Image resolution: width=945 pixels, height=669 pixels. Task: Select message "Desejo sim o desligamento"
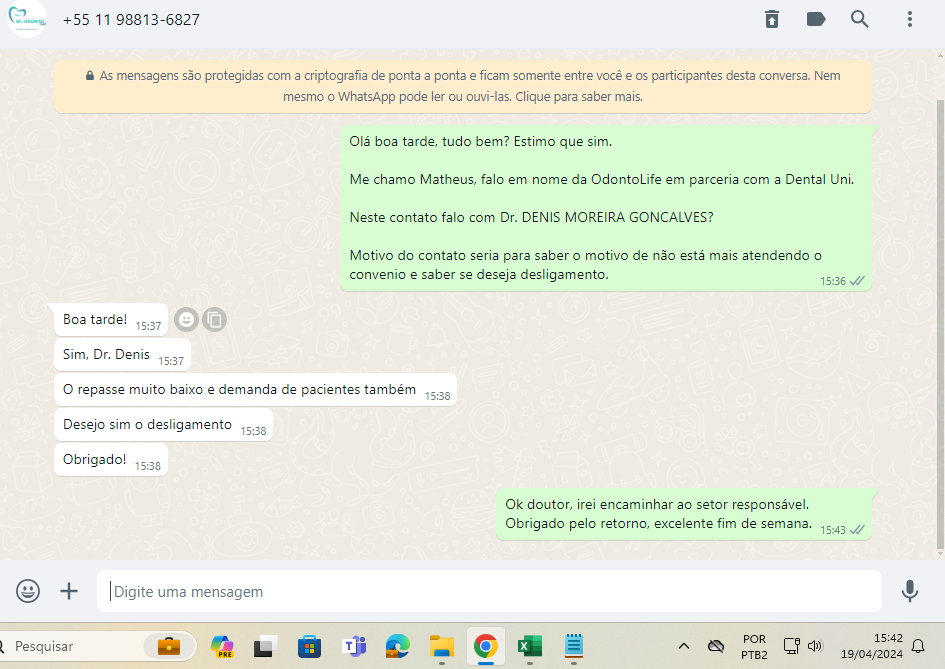point(163,424)
